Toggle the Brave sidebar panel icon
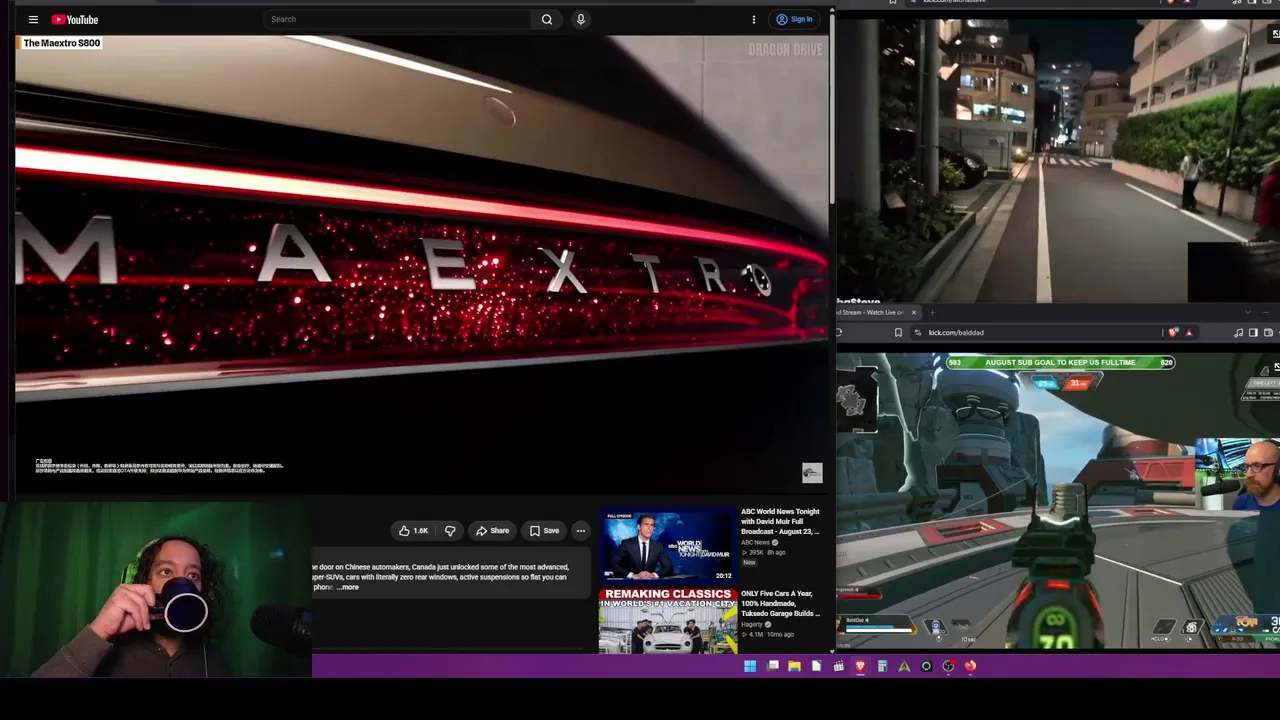This screenshot has height=720, width=1280. [x=1253, y=333]
